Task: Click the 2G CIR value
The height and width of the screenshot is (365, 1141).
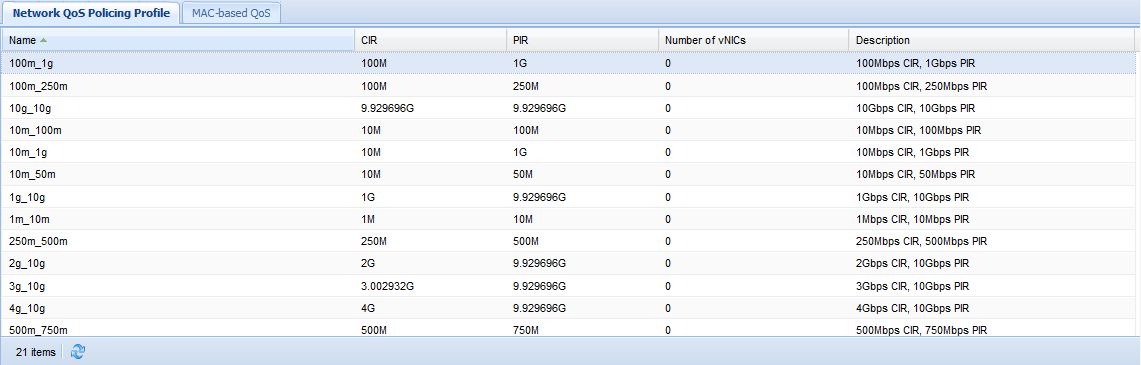Action: coord(368,263)
